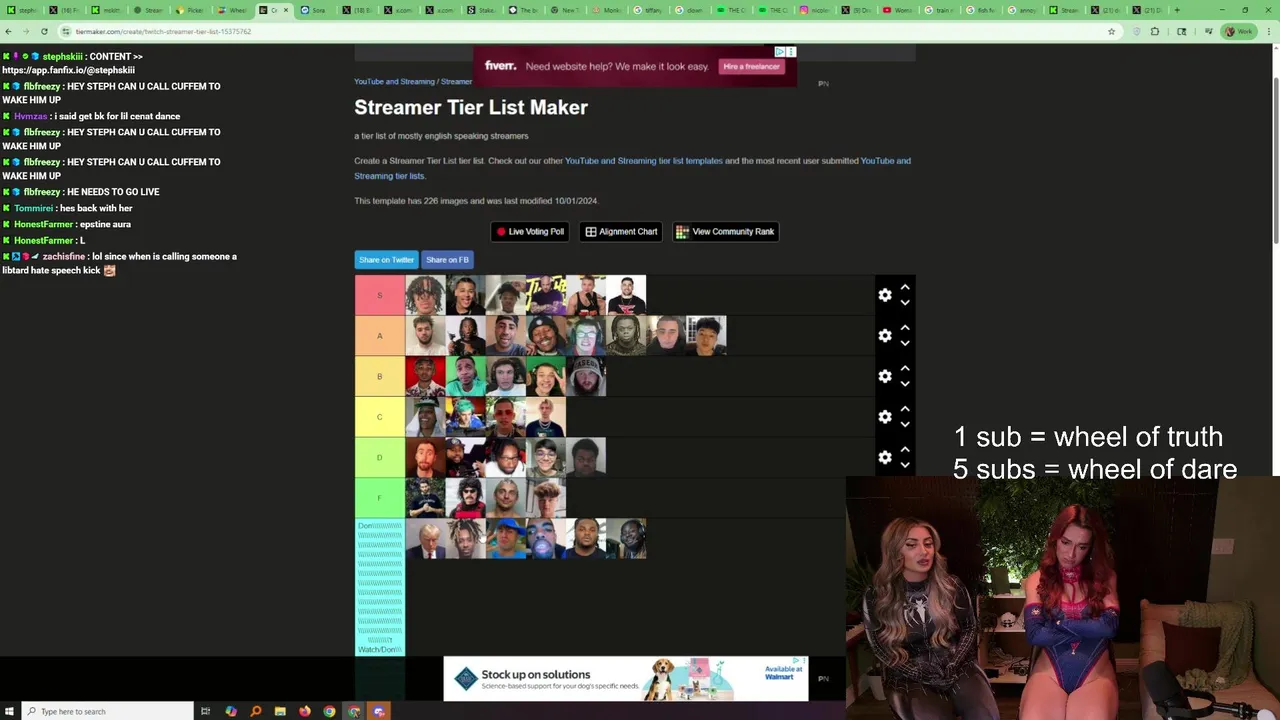The width and height of the screenshot is (1280, 720).
Task: Click taskbar search box
Action: pos(107,711)
